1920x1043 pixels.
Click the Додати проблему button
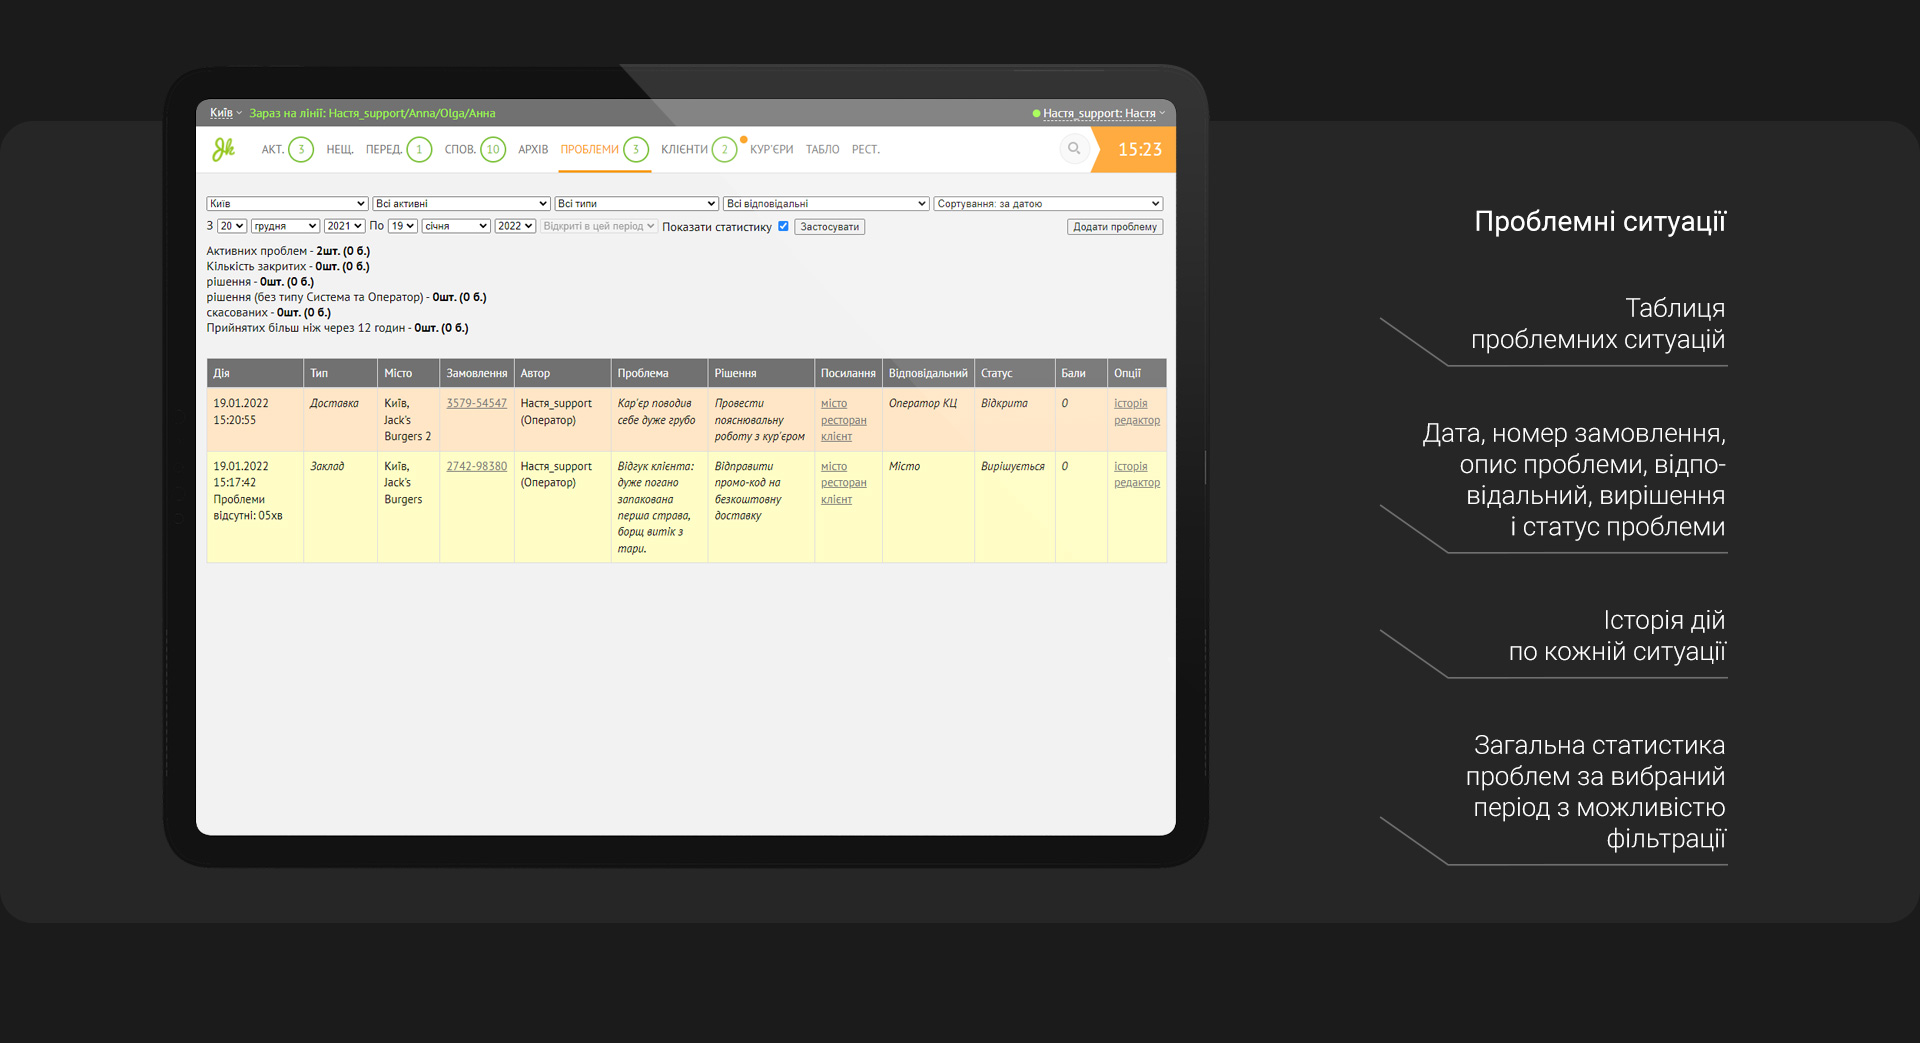coord(1115,227)
